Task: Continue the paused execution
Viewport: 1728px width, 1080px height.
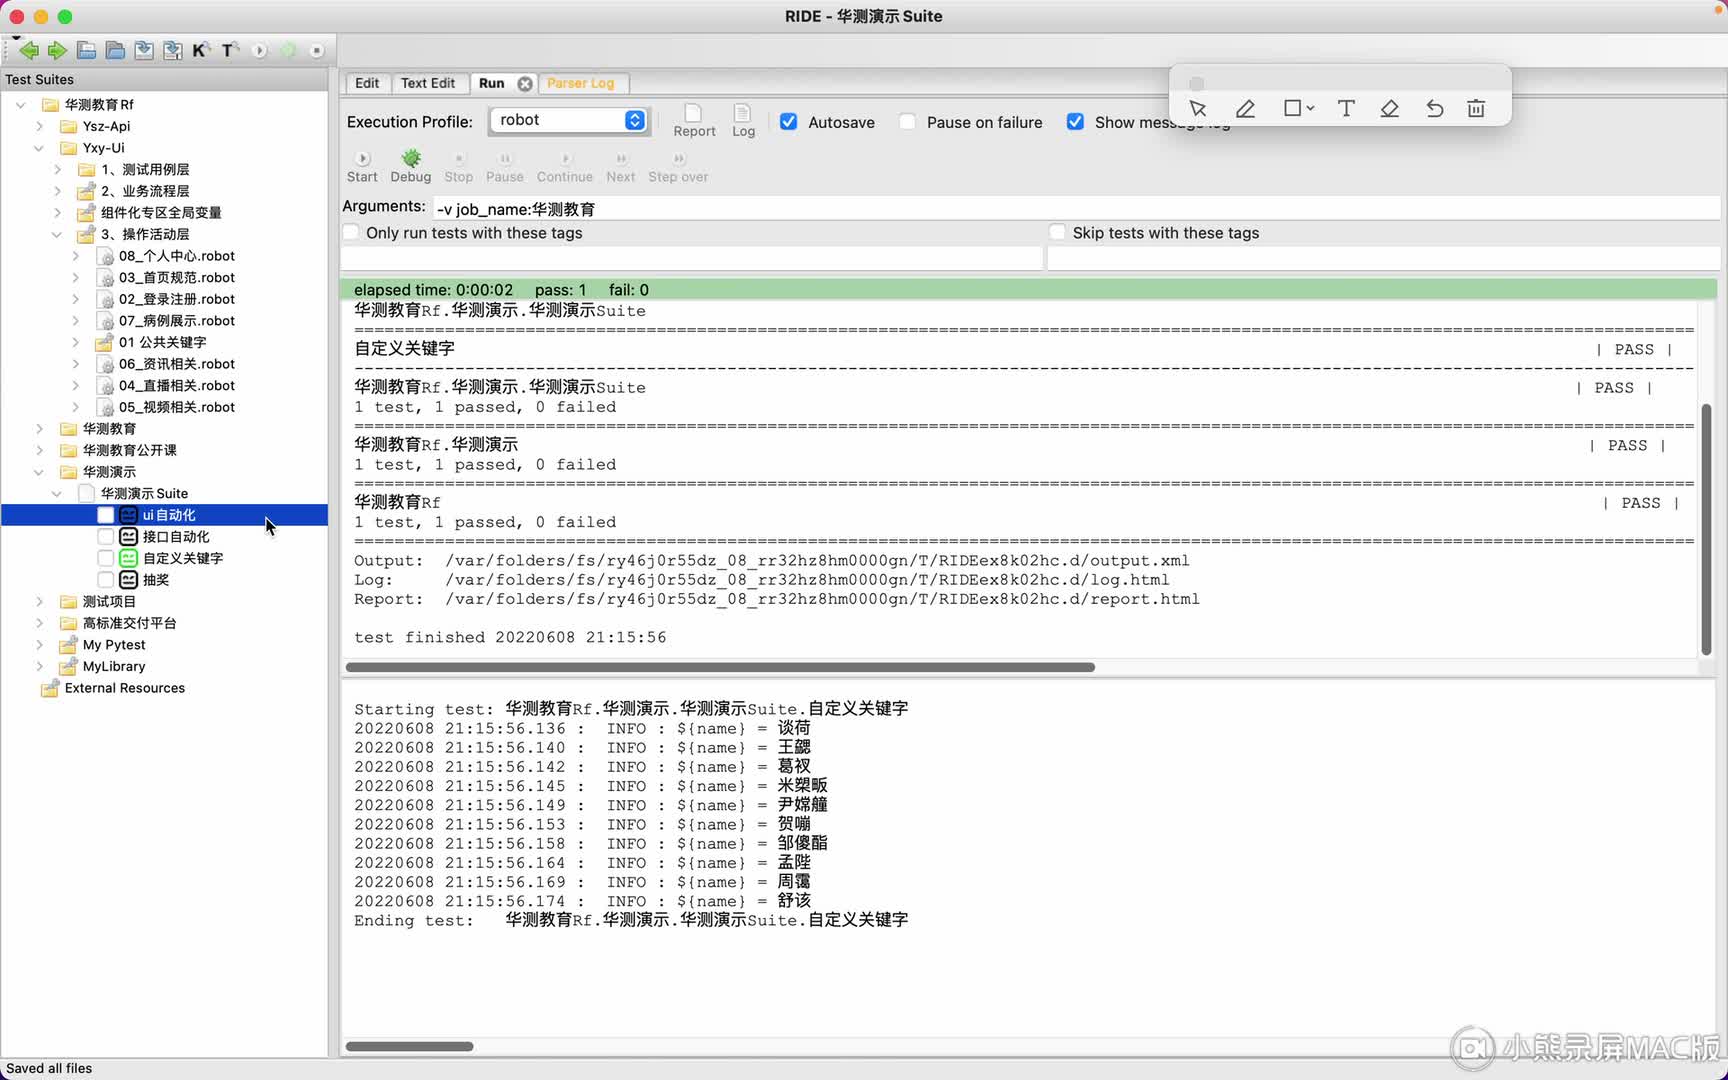Action: (565, 167)
